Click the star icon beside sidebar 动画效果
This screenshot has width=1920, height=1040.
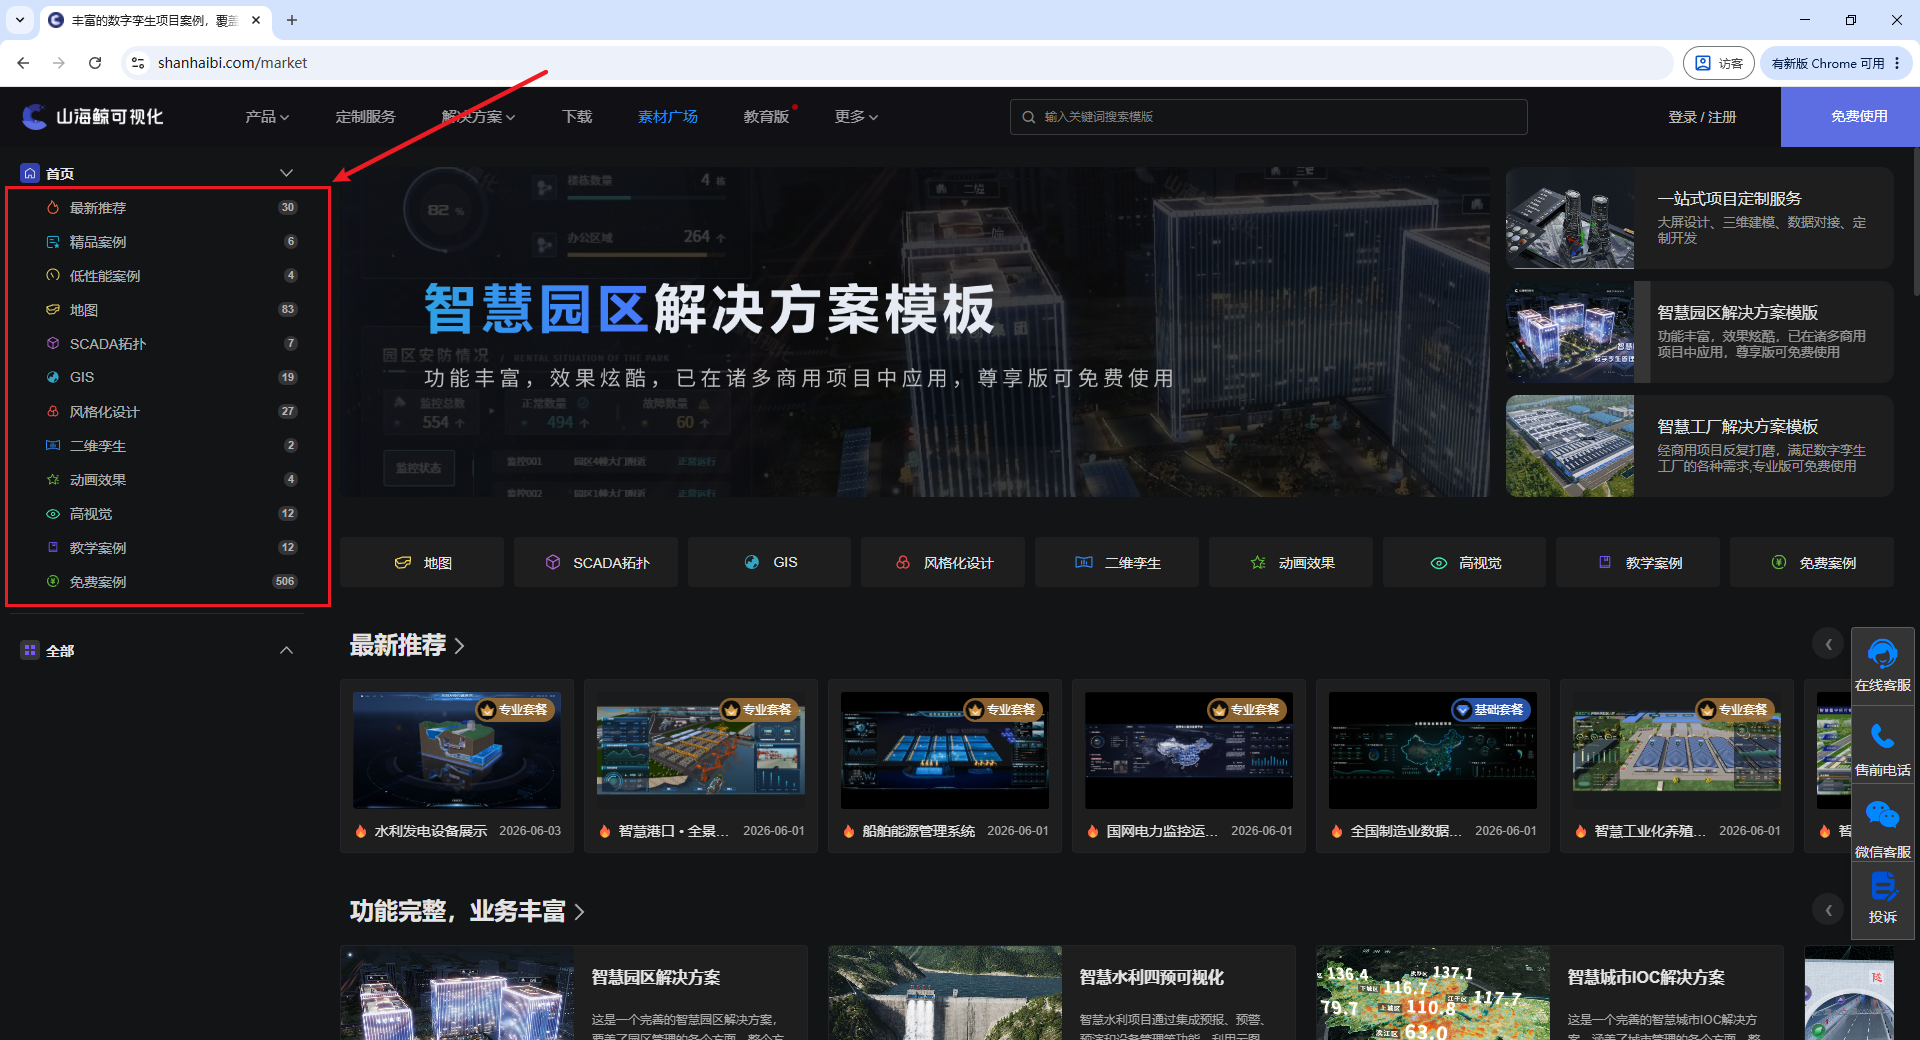53,480
